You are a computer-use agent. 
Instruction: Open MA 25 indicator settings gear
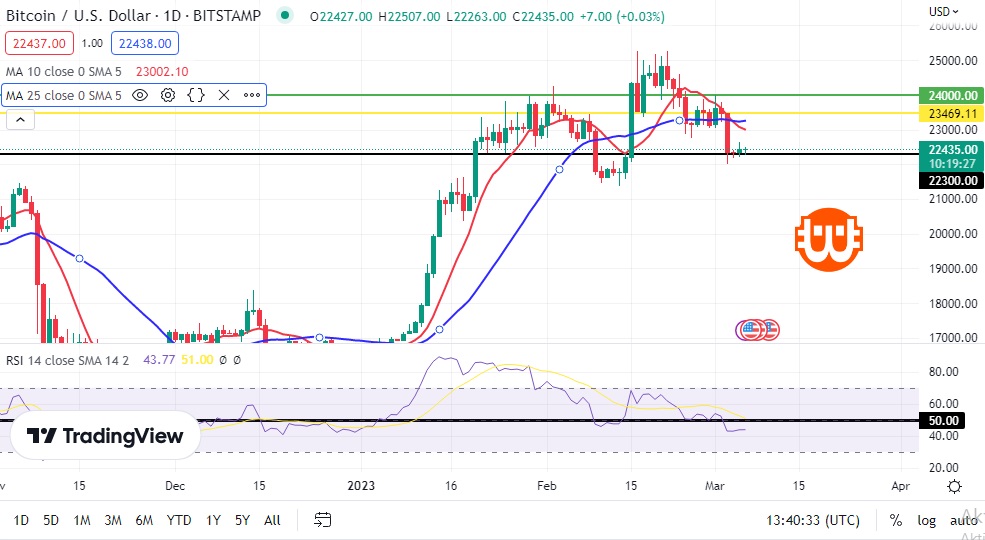click(x=168, y=95)
